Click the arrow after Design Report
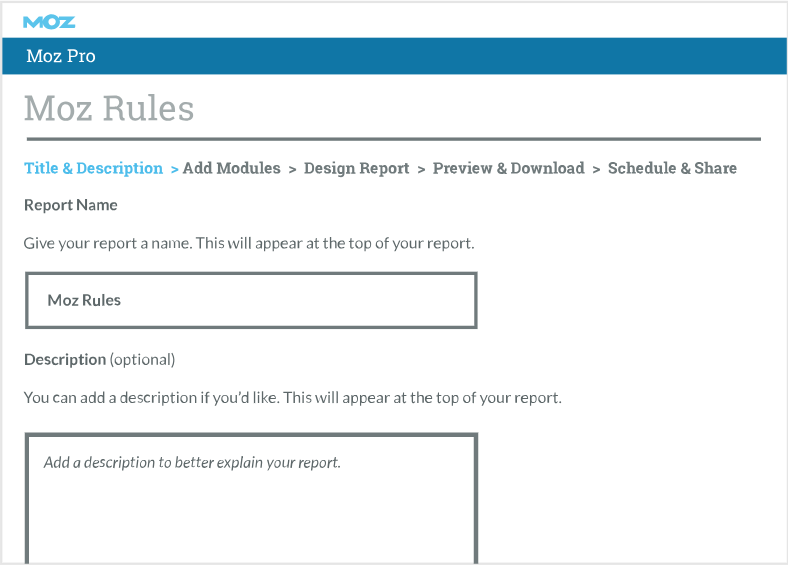788x565 pixels. pyautogui.click(x=421, y=169)
